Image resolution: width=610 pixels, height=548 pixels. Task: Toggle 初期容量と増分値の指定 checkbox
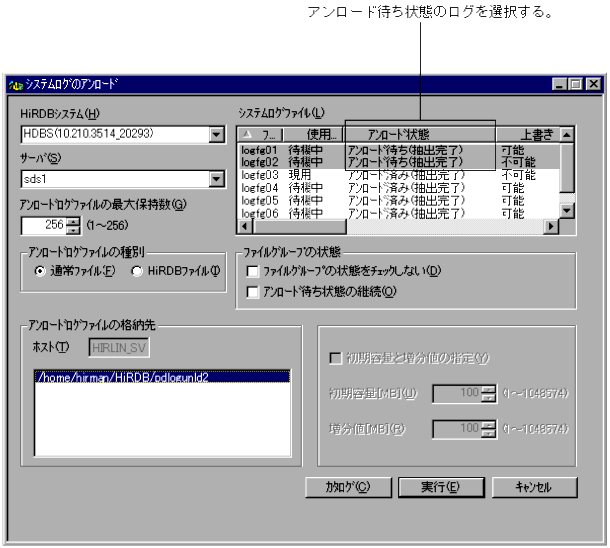point(335,358)
